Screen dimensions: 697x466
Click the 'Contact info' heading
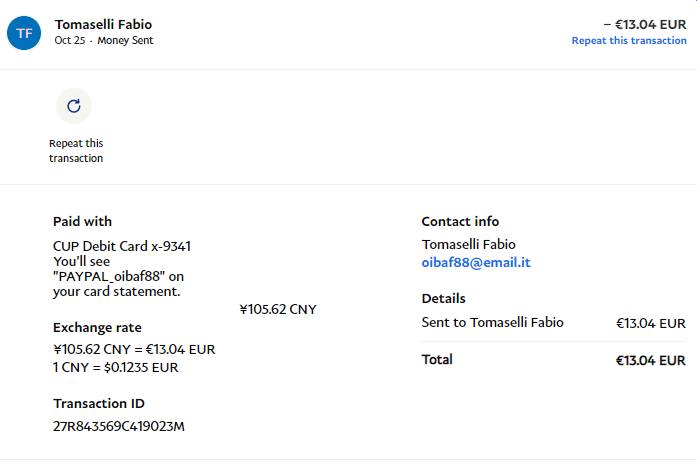click(460, 221)
